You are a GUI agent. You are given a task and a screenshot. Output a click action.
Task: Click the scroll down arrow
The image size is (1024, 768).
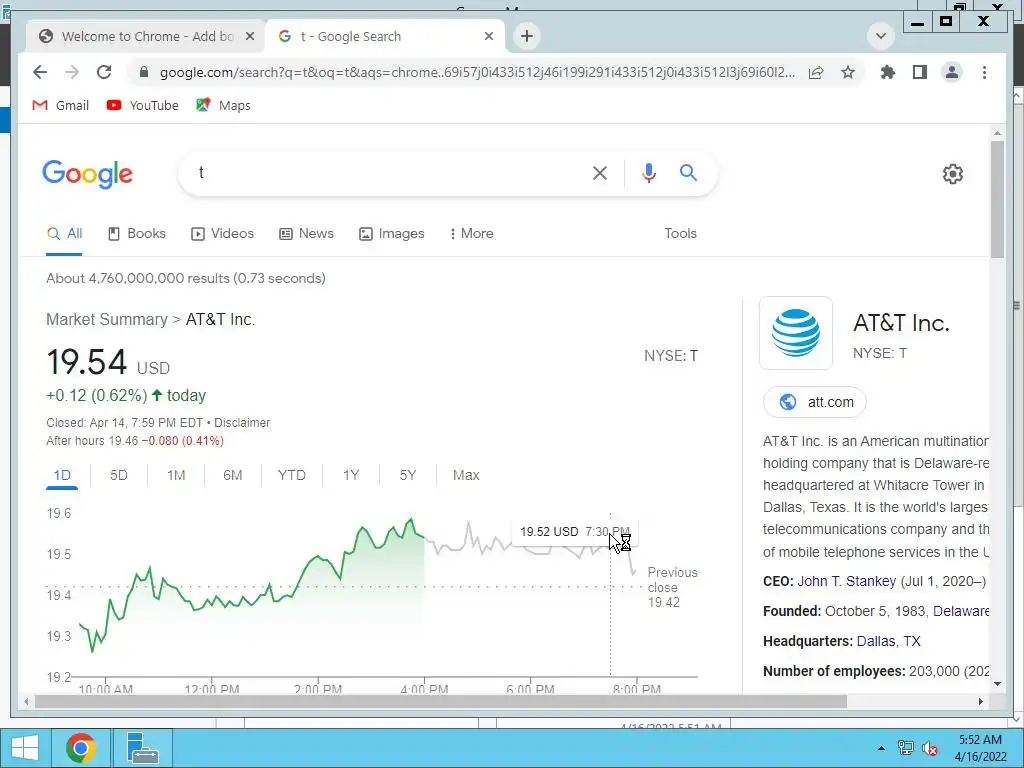point(997,684)
